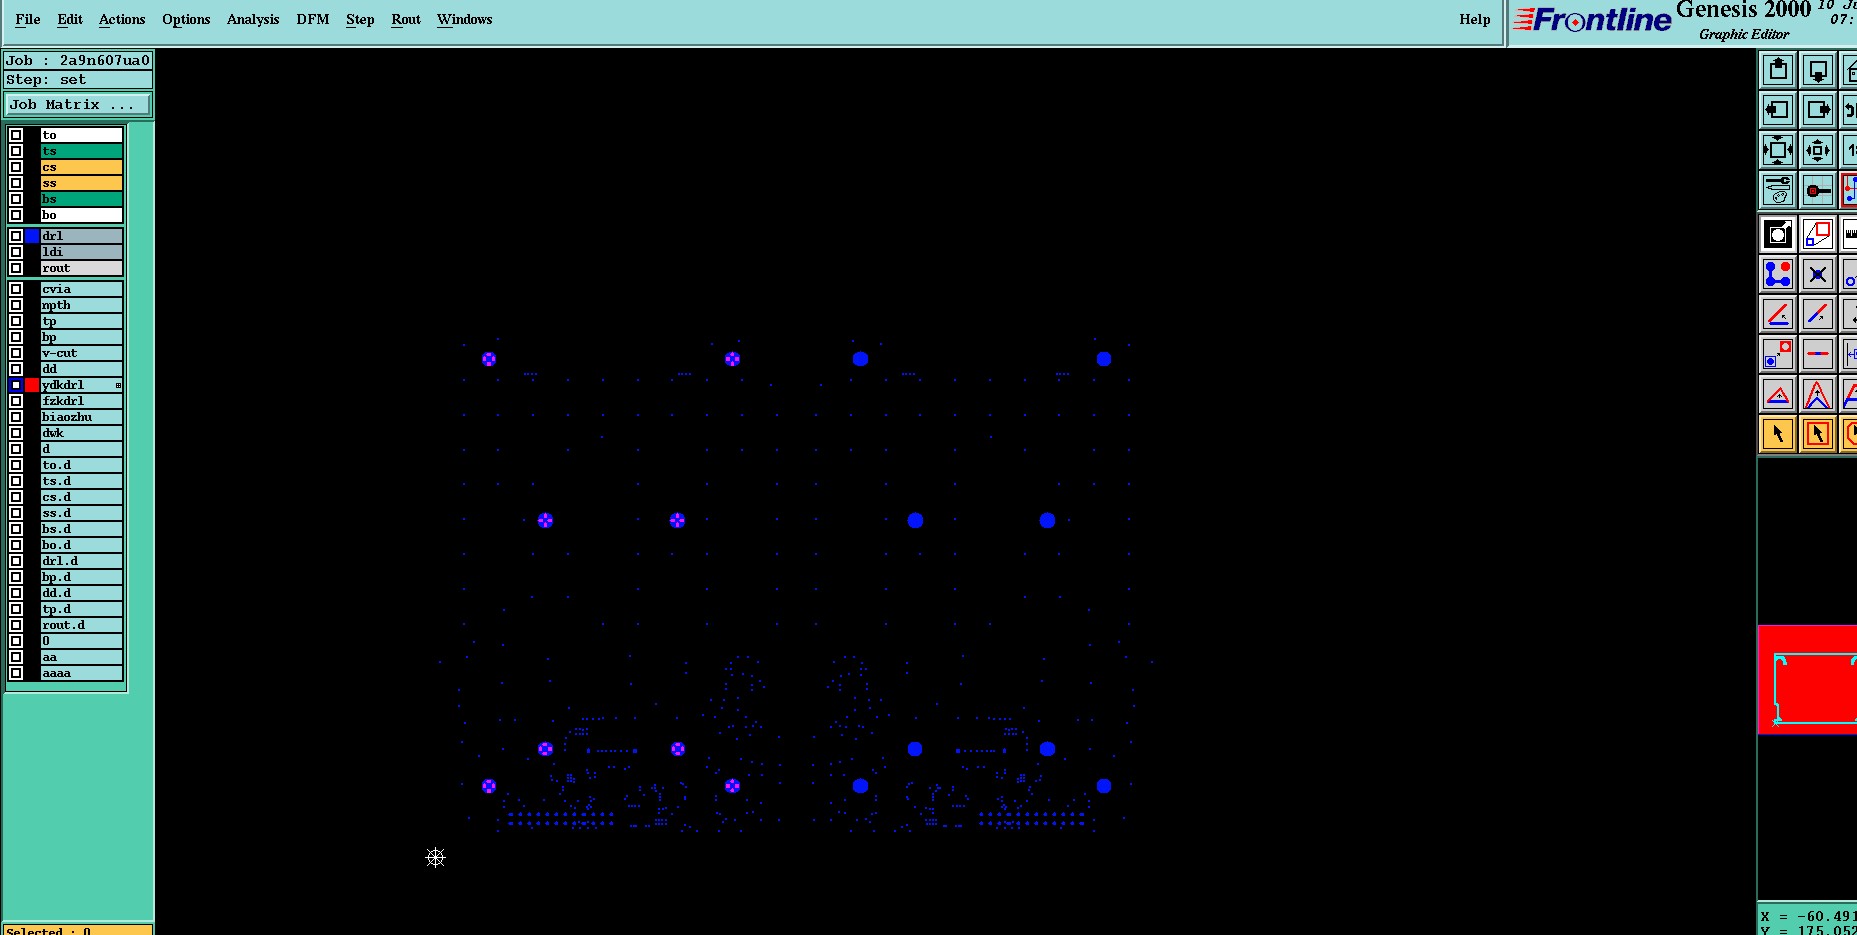The width and height of the screenshot is (1857, 935).
Task: Click the red-blue diagonal line icon
Action: tap(1818, 314)
